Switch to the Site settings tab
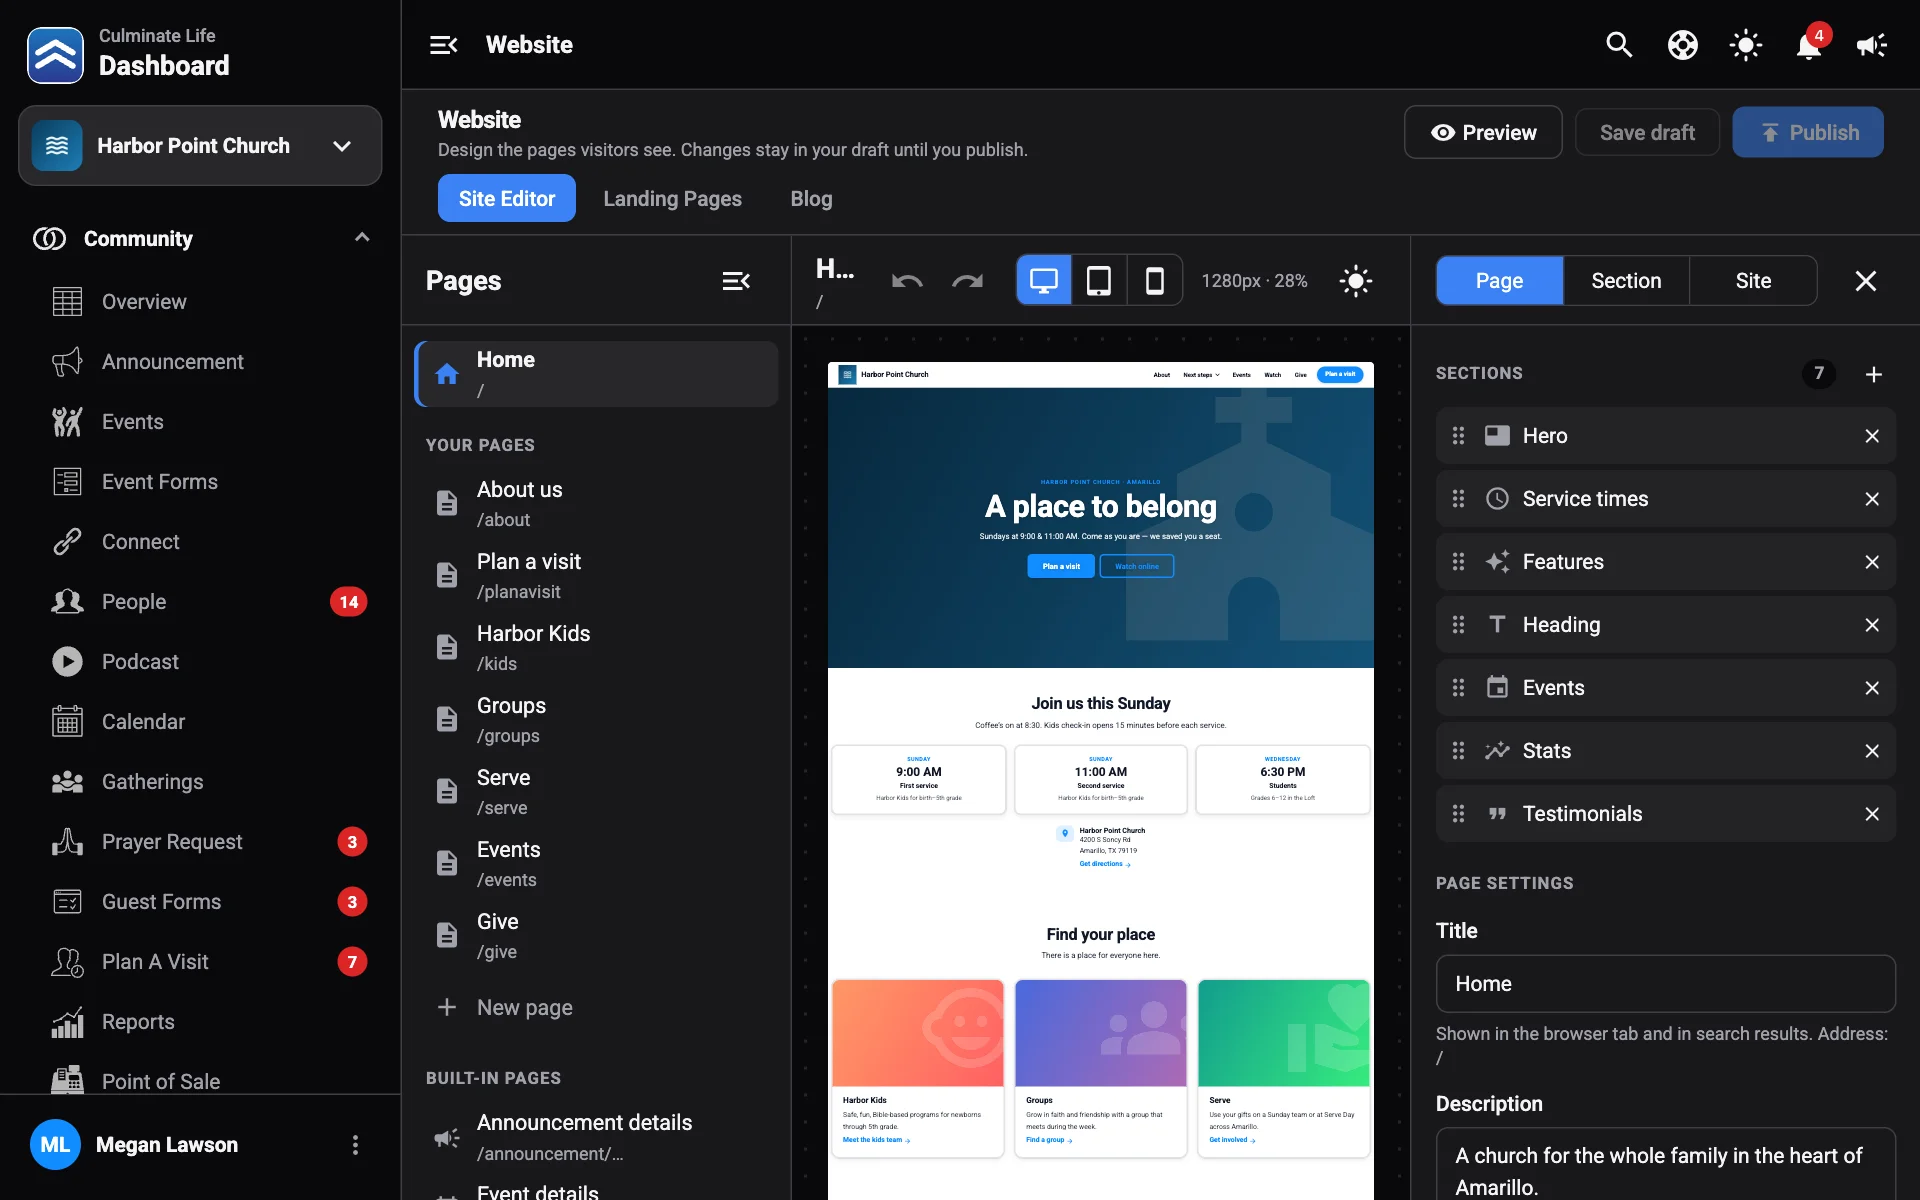The image size is (1920, 1200). (x=1753, y=281)
